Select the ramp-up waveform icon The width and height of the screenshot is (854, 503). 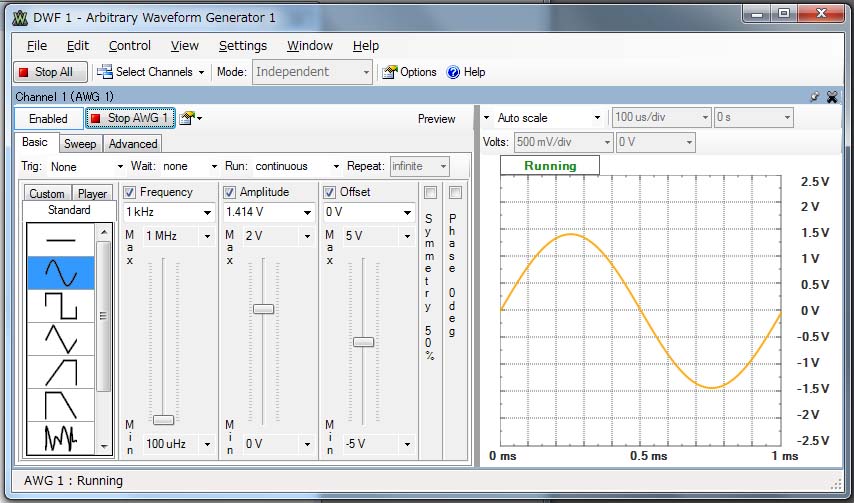(x=60, y=372)
